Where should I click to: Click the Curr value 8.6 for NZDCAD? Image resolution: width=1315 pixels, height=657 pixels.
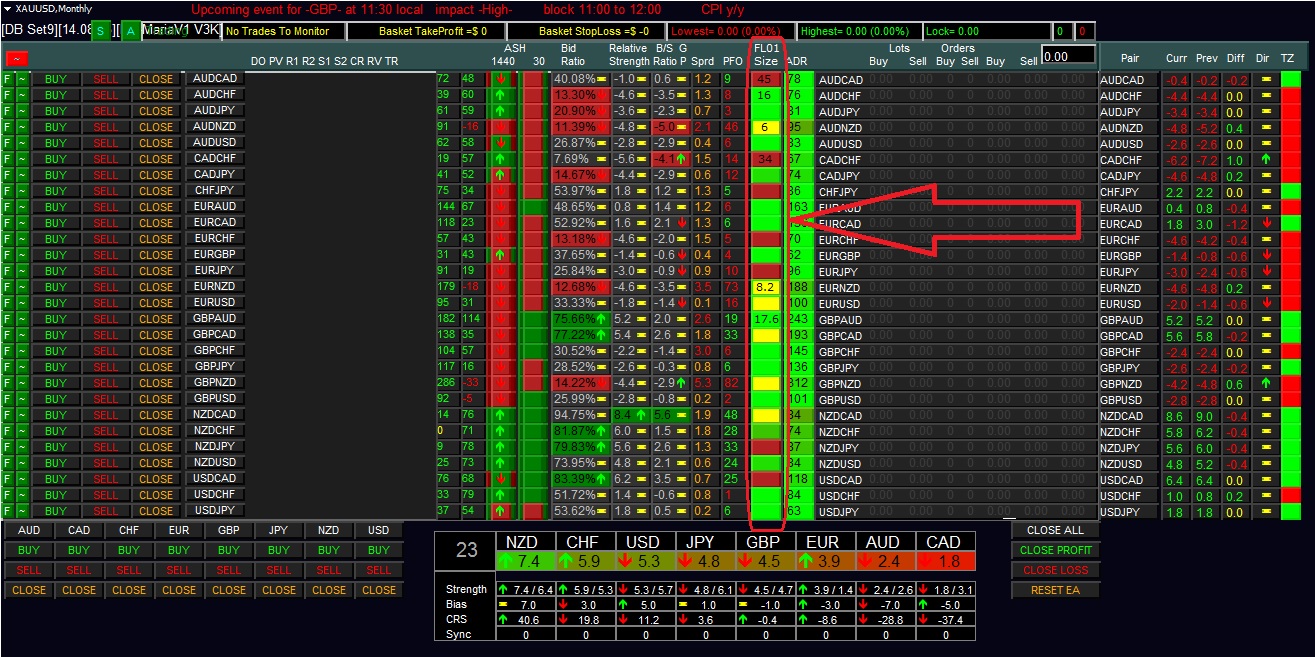(x=1176, y=415)
